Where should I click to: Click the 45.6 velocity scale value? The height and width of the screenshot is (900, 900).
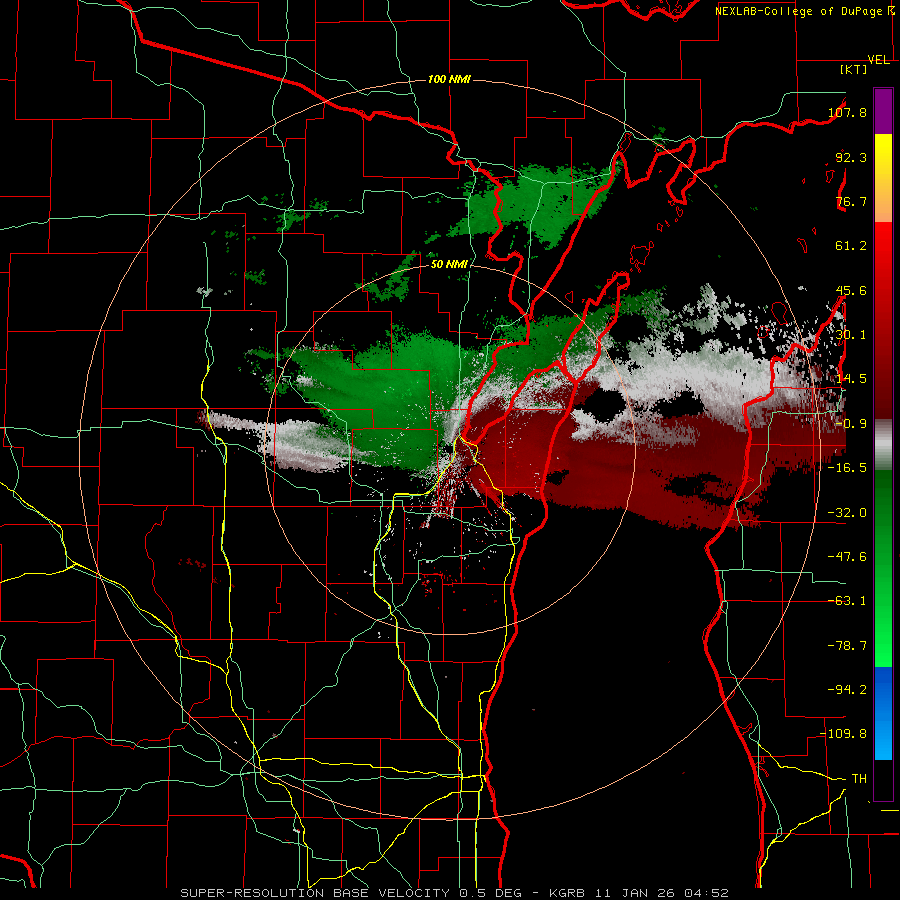tap(851, 290)
